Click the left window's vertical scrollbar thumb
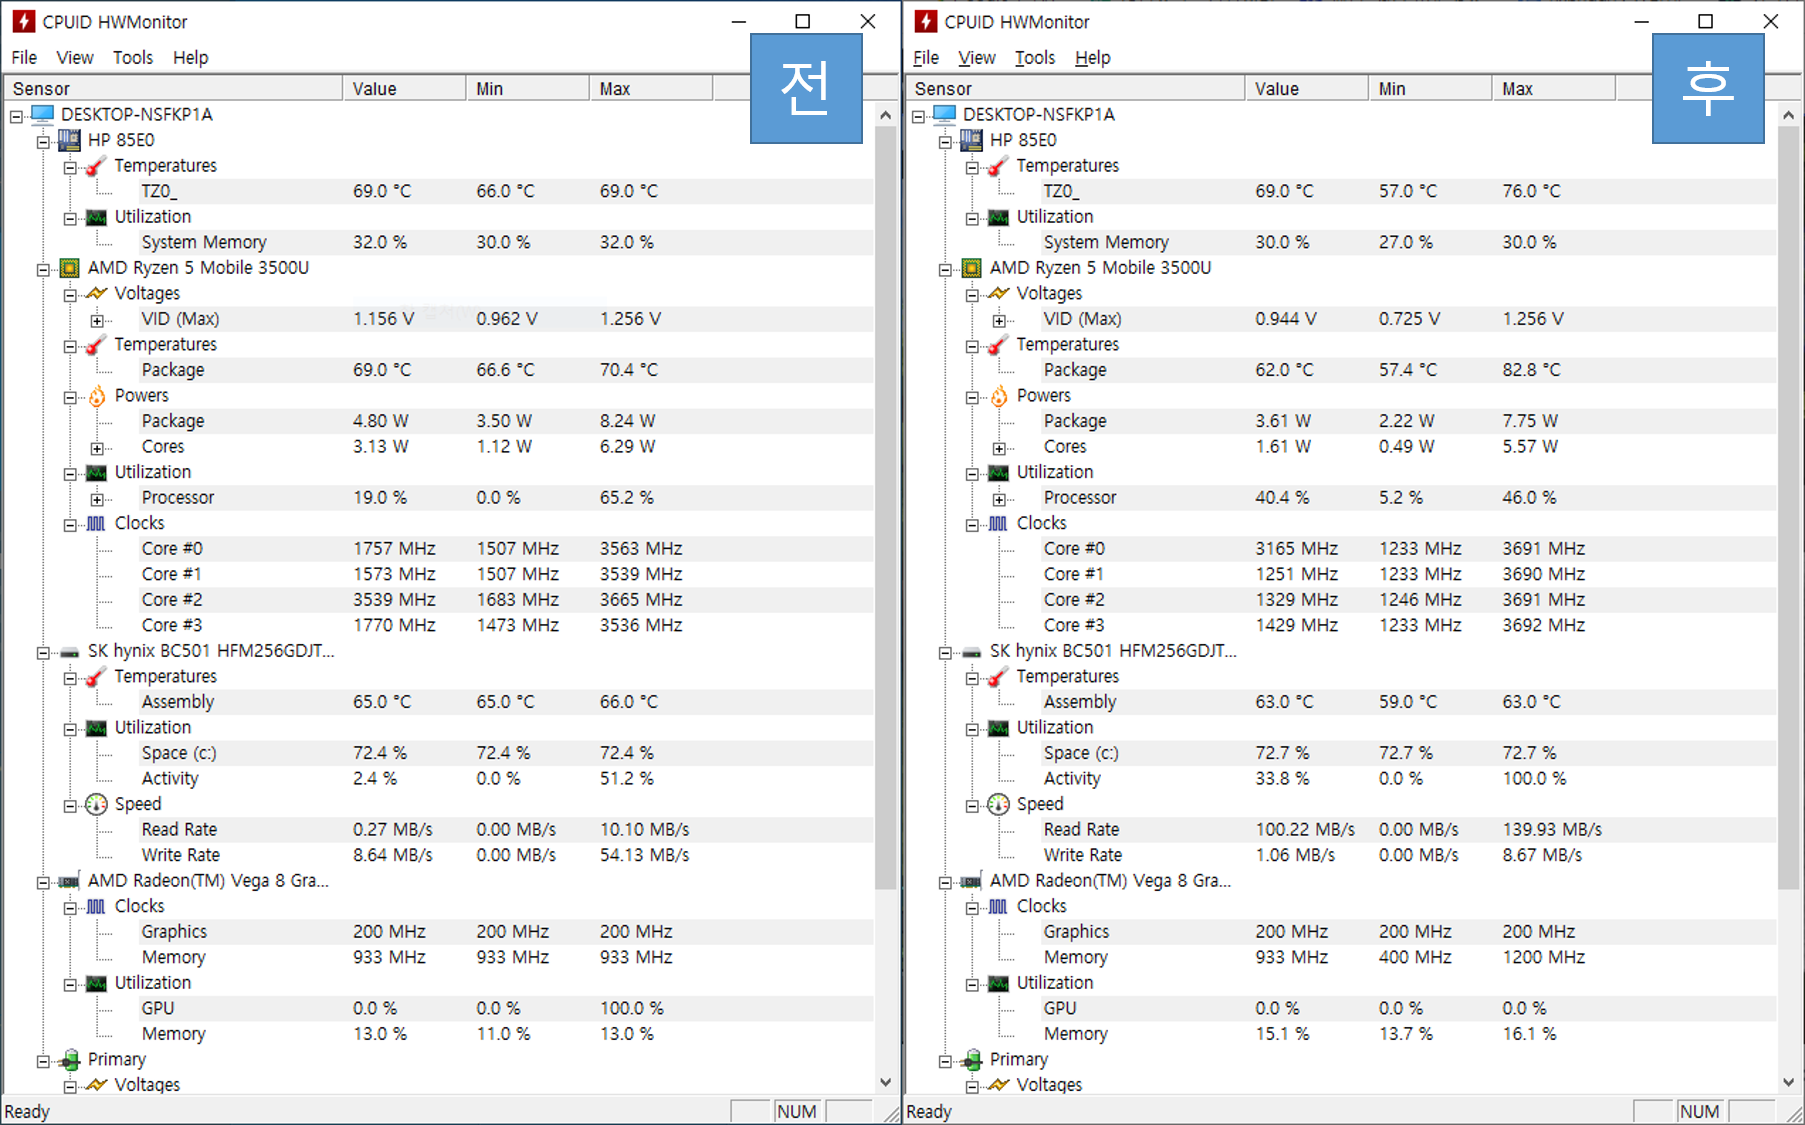1805x1125 pixels. pos(885,508)
